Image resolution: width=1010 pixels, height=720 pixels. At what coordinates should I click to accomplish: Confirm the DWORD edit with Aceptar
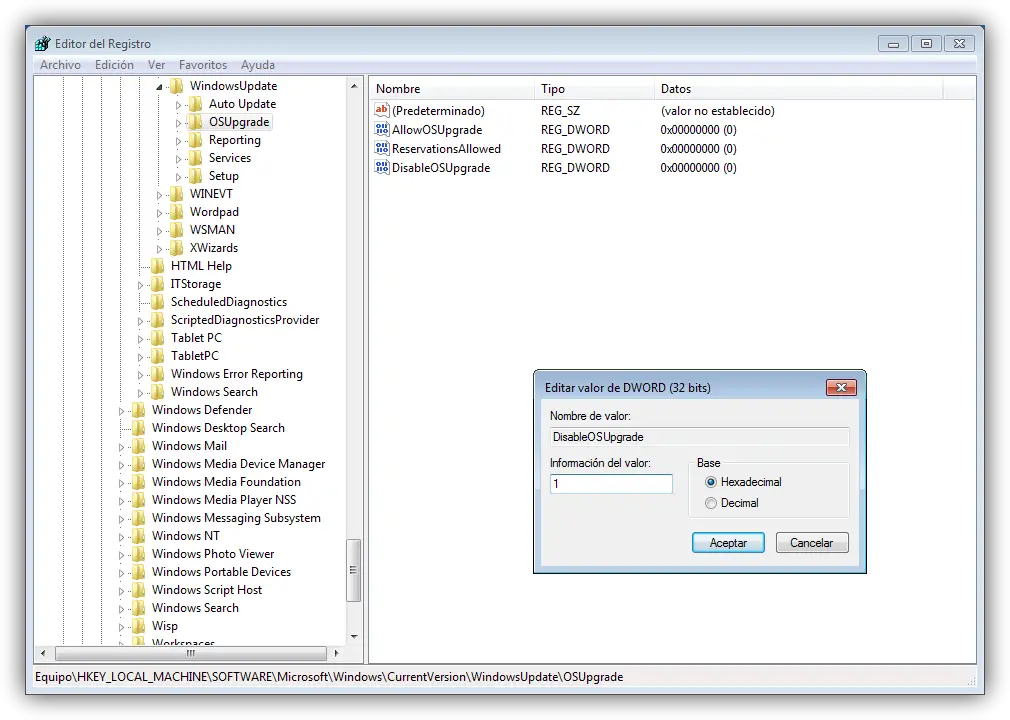point(728,542)
